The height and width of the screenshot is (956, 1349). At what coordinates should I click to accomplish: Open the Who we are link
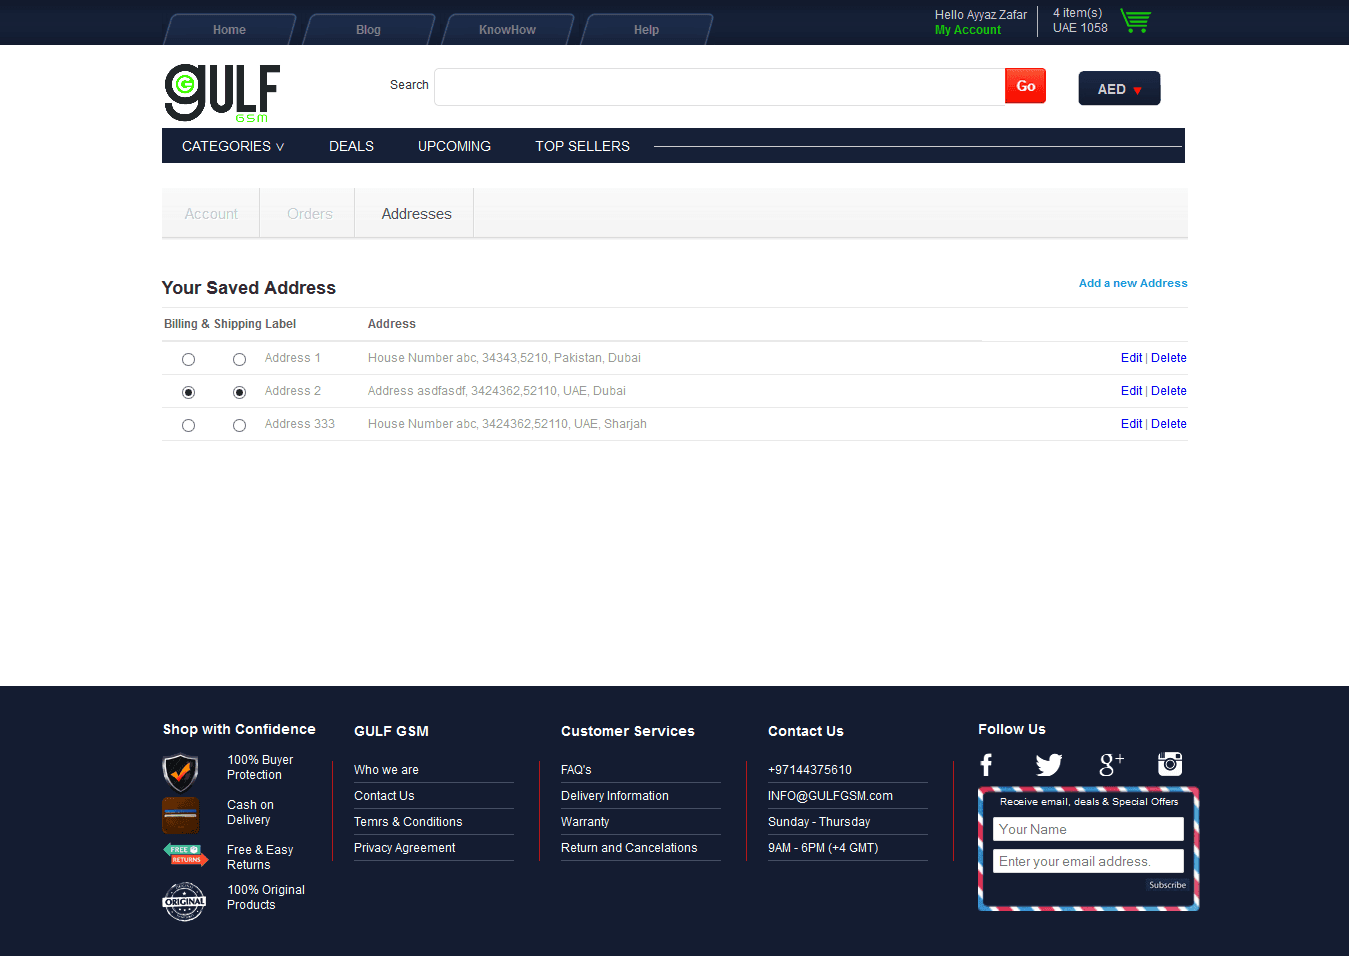pos(386,770)
